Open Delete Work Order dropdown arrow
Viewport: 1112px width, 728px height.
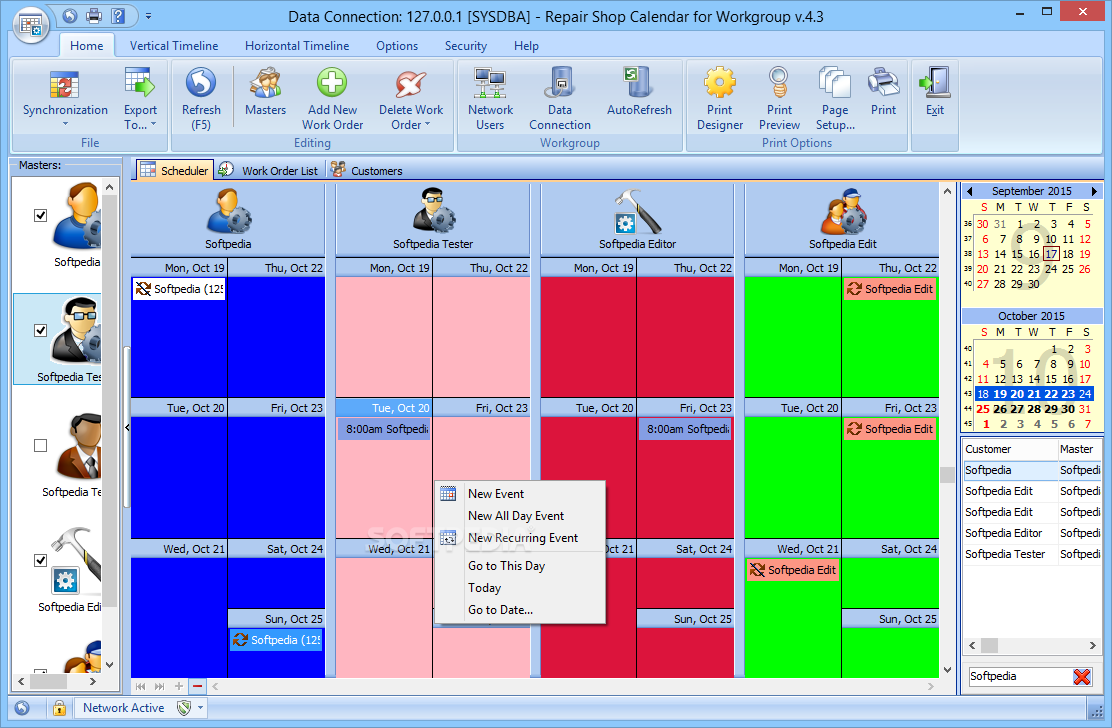tap(428, 125)
